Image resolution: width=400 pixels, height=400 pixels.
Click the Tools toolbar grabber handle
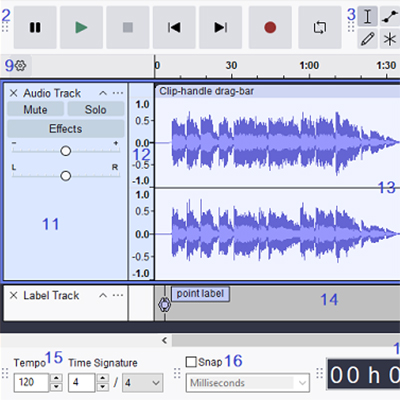pos(351,27)
